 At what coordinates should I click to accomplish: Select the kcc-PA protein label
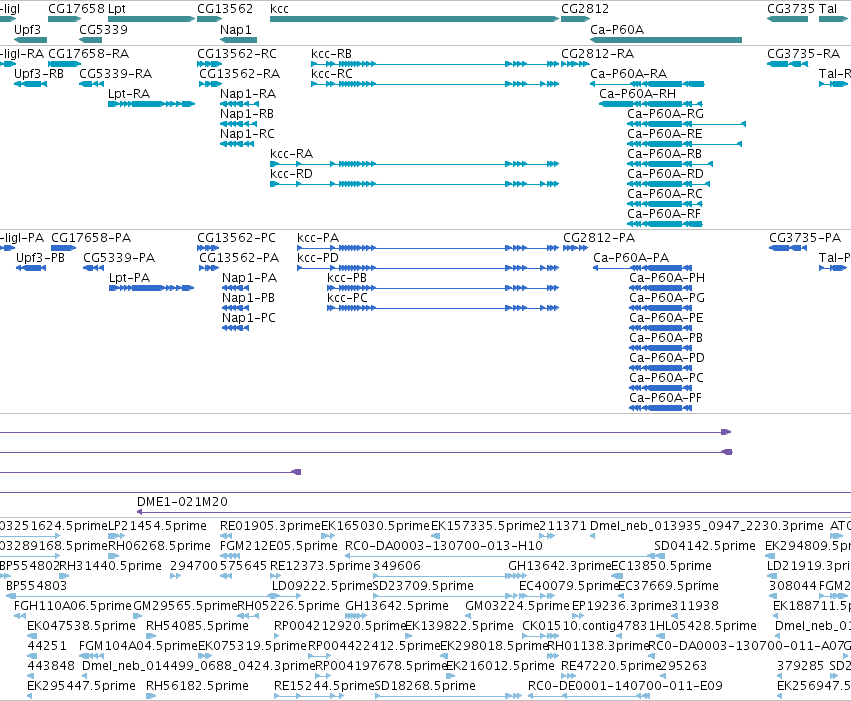tap(318, 238)
